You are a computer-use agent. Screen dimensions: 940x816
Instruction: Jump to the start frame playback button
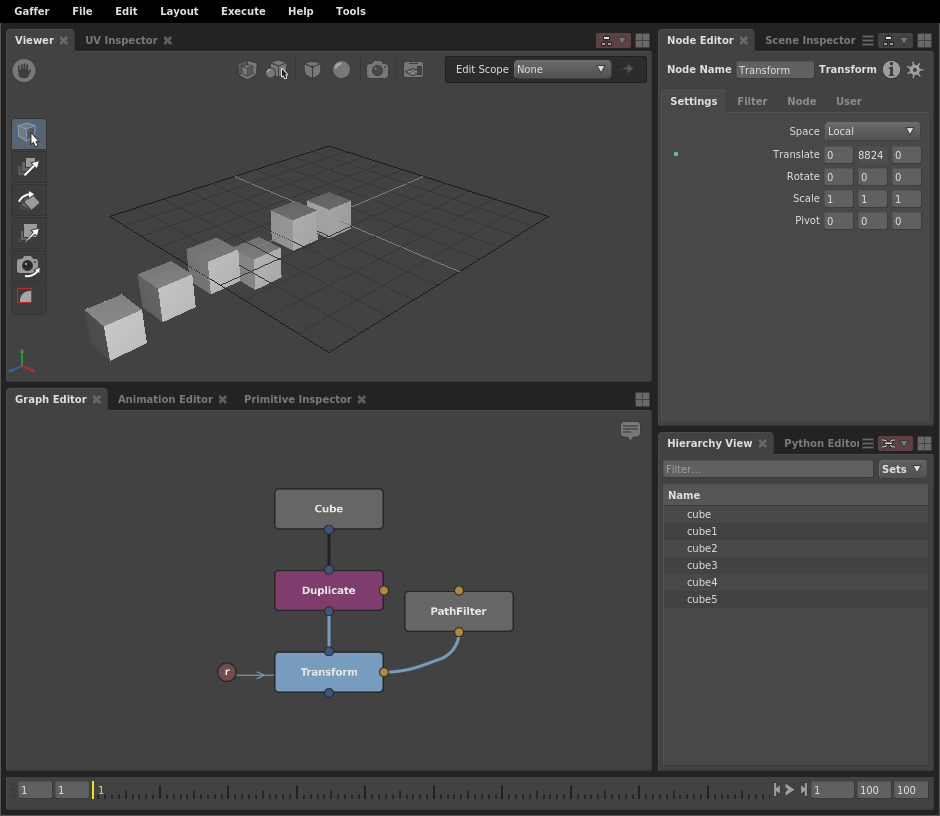777,790
